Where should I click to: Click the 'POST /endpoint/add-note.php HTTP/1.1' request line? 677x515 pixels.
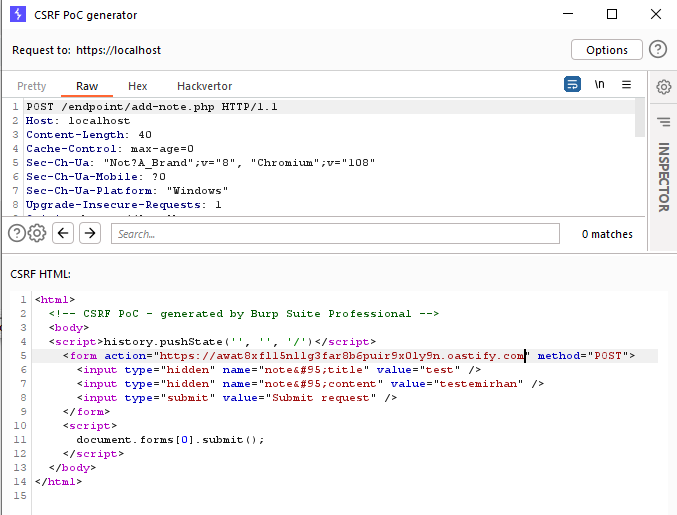[152, 107]
